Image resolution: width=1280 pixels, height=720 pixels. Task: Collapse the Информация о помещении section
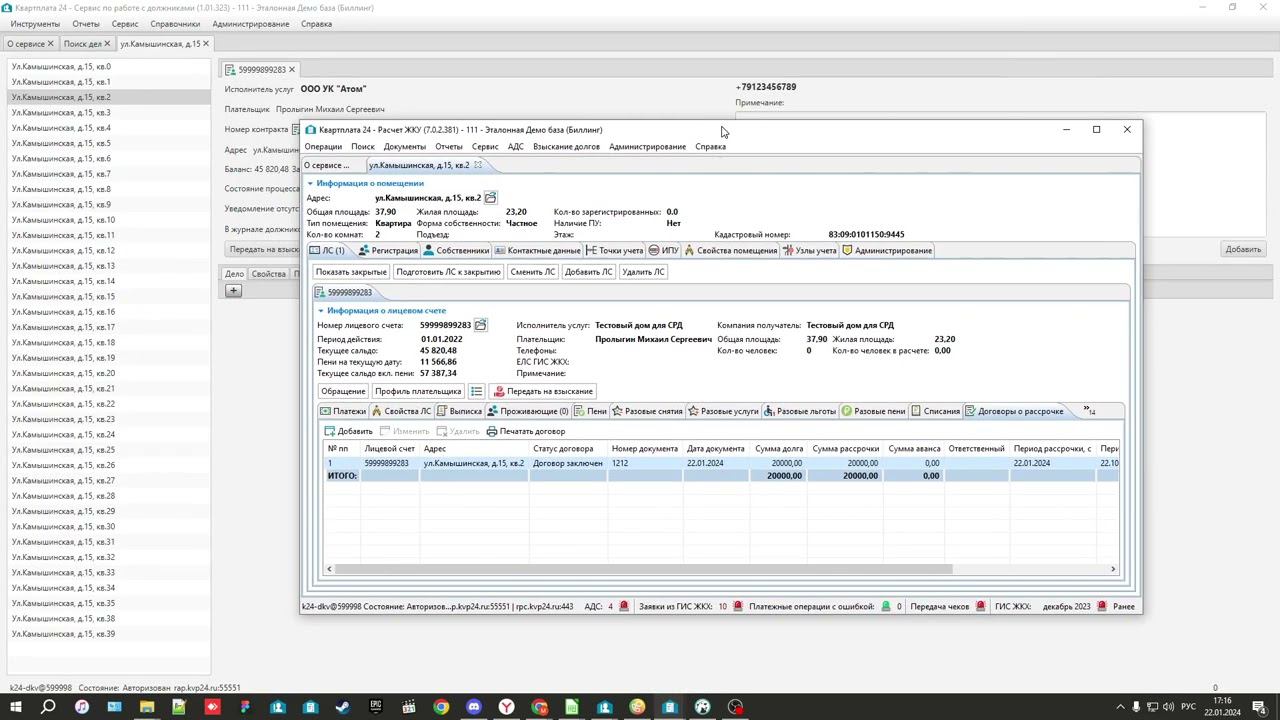click(310, 183)
